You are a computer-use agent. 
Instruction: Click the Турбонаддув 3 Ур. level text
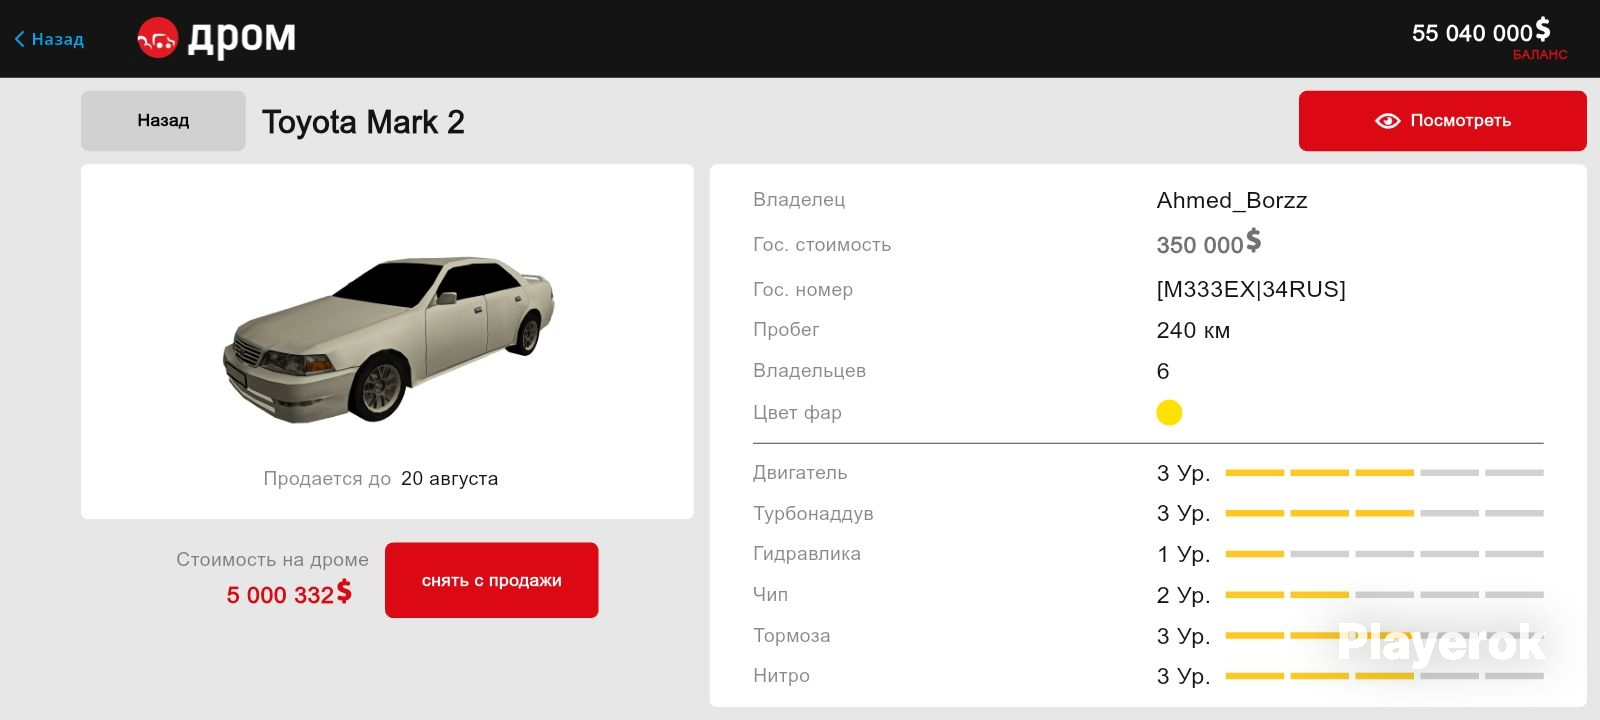coord(1183,513)
